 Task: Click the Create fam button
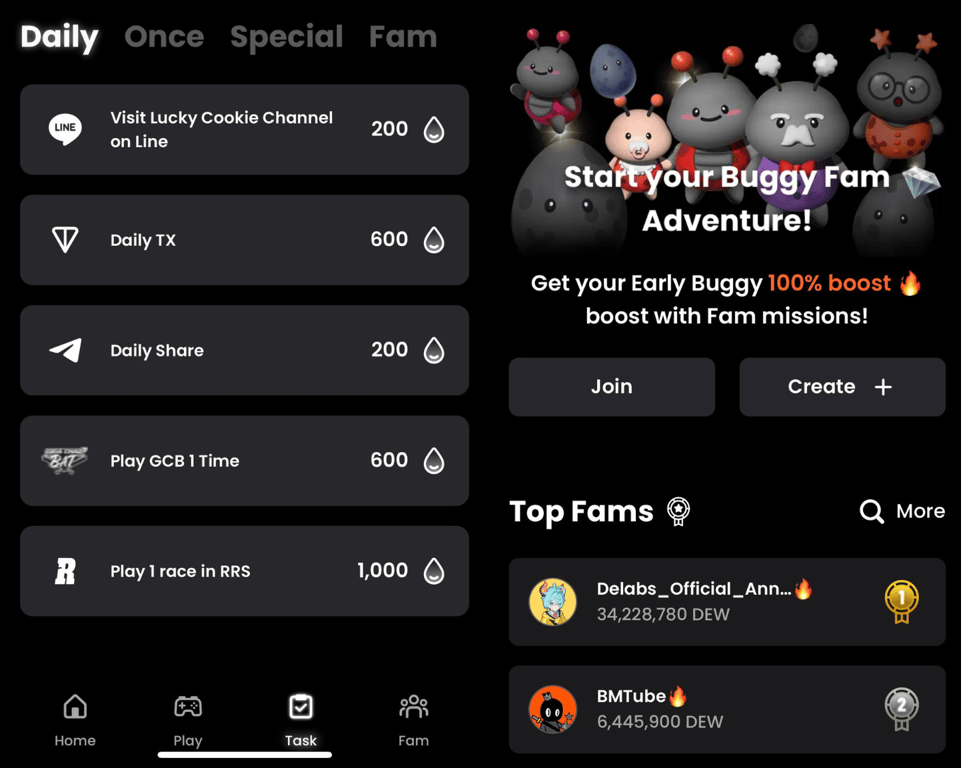click(842, 387)
